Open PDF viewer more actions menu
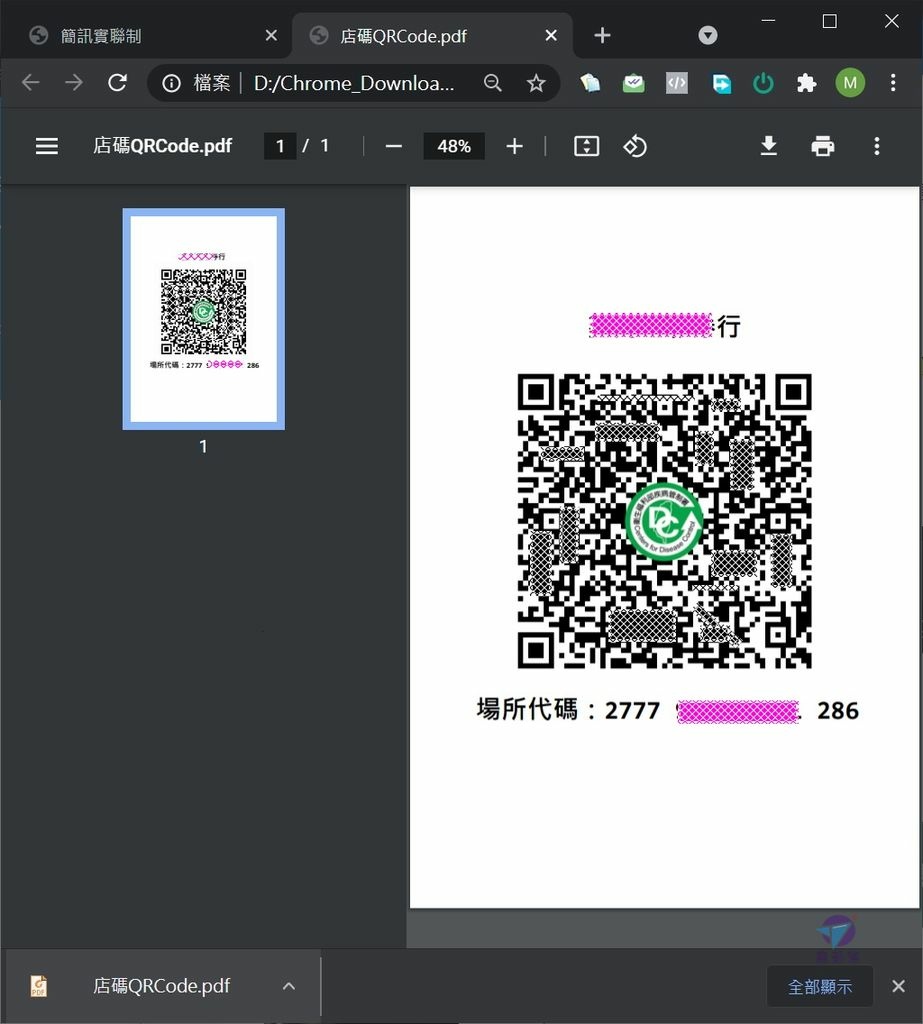The width and height of the screenshot is (923, 1024). (877, 146)
